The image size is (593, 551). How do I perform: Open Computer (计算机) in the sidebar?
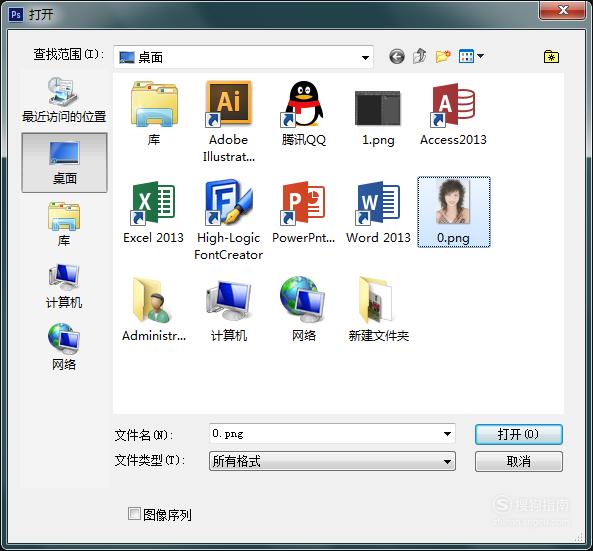(64, 286)
